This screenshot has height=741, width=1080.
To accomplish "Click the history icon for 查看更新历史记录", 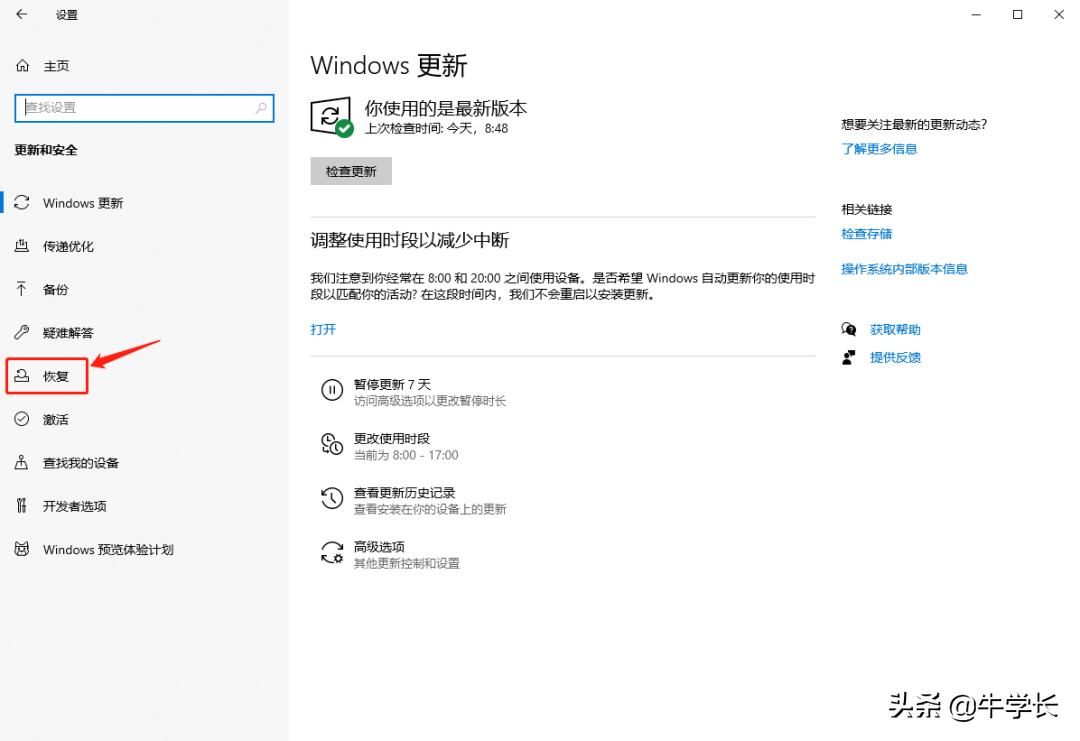I will (332, 498).
